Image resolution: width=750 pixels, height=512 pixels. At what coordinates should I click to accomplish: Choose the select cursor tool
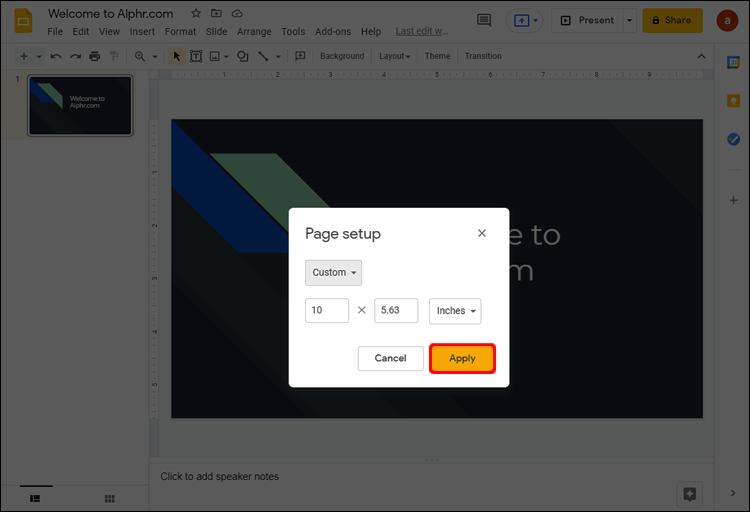click(x=176, y=56)
